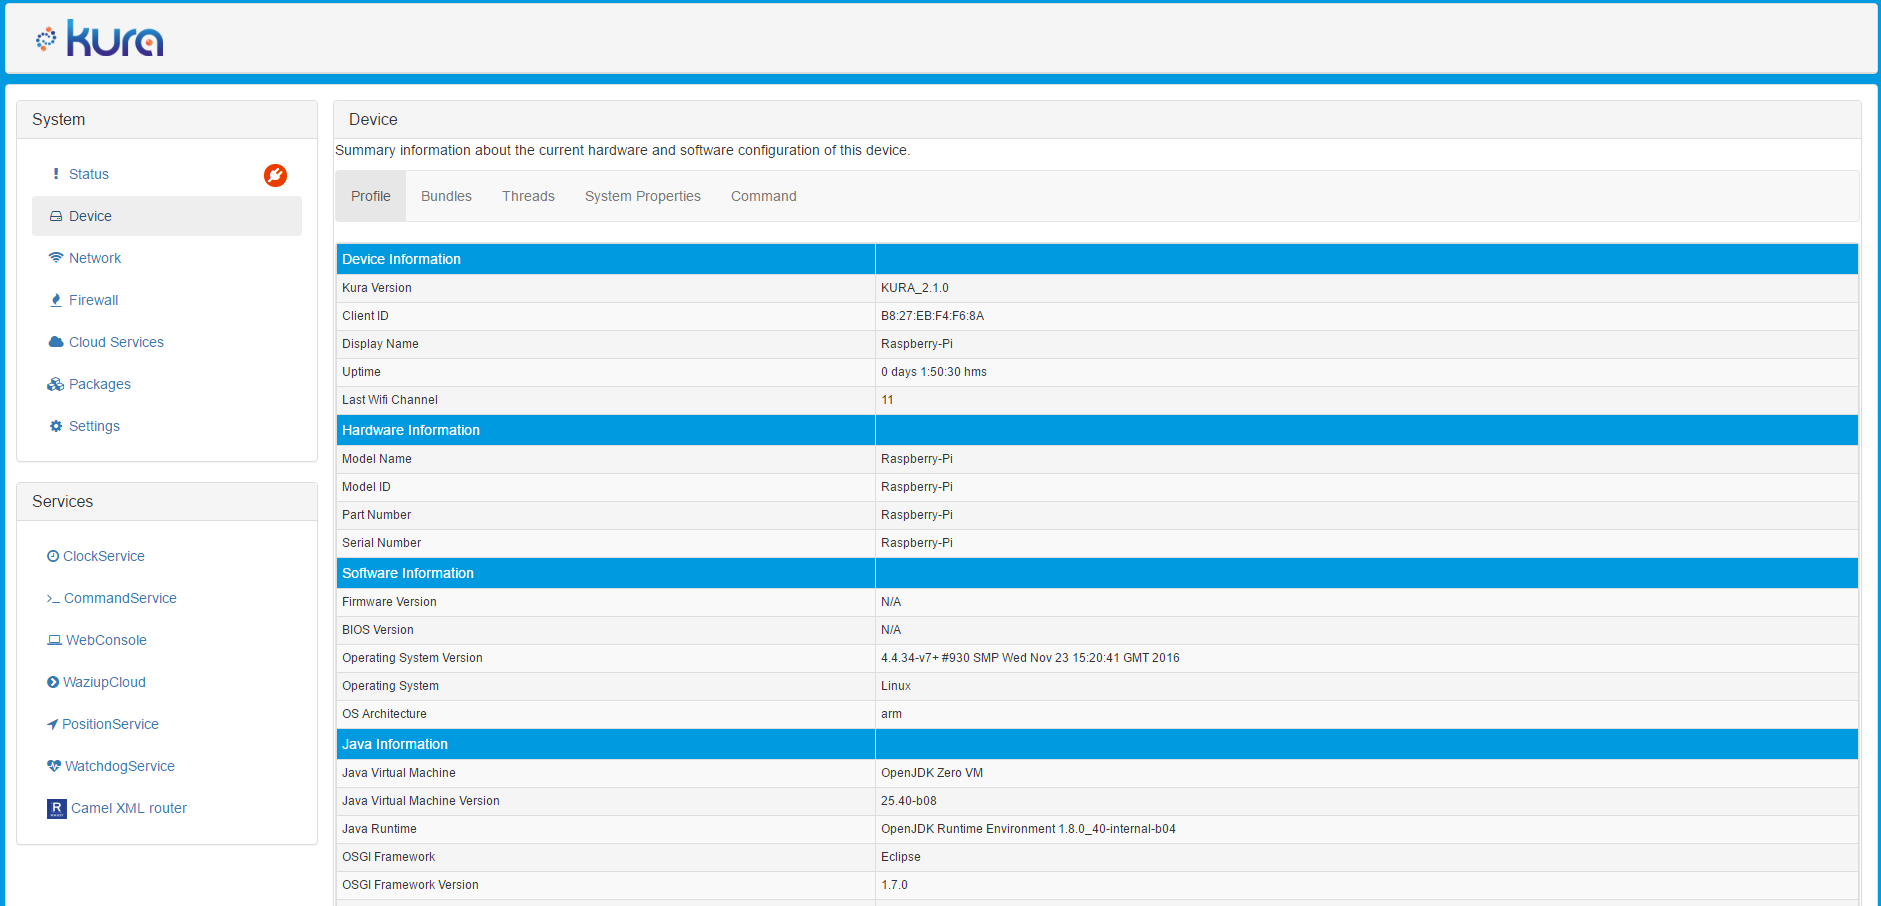Viewport: 1881px width, 906px height.
Task: Click the System panel heading
Action: tap(58, 120)
